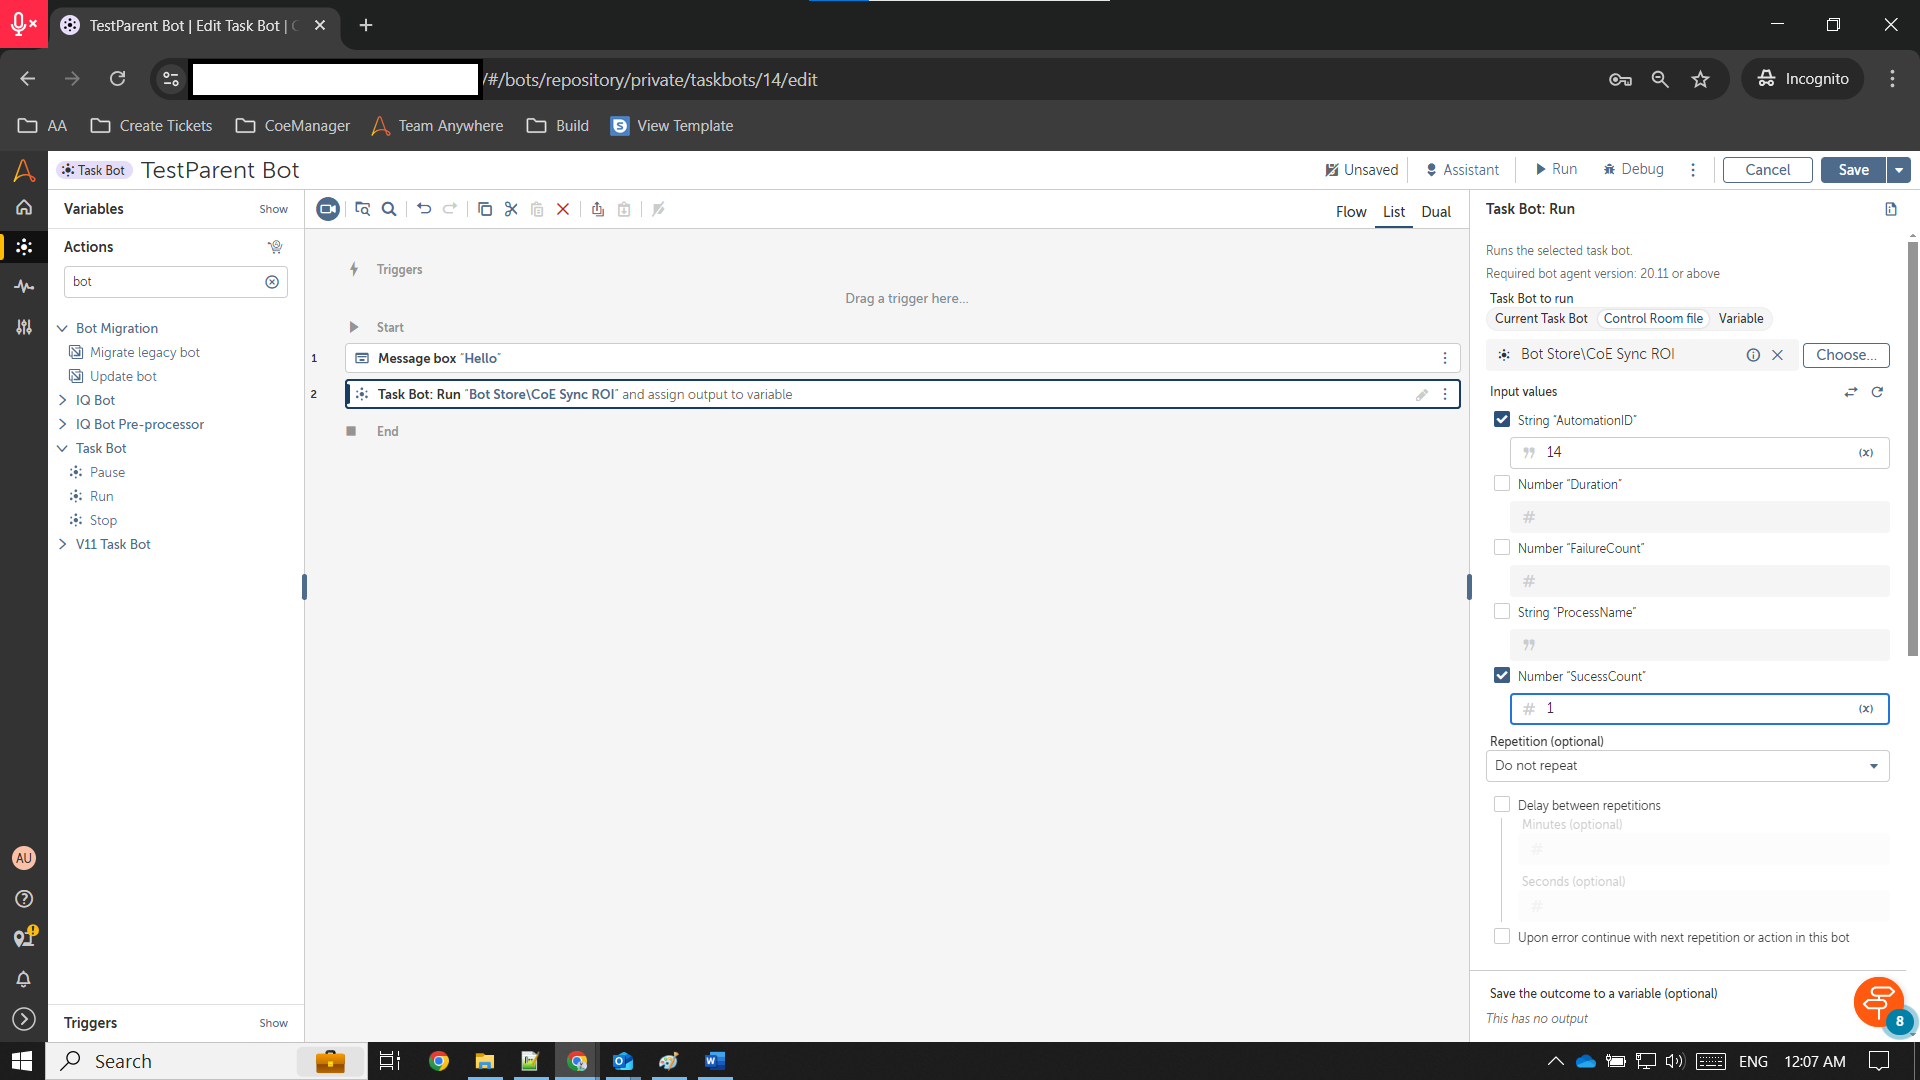Open the Do not repeat dropdown
Image resolution: width=1920 pixels, height=1080 pixels.
[1687, 766]
